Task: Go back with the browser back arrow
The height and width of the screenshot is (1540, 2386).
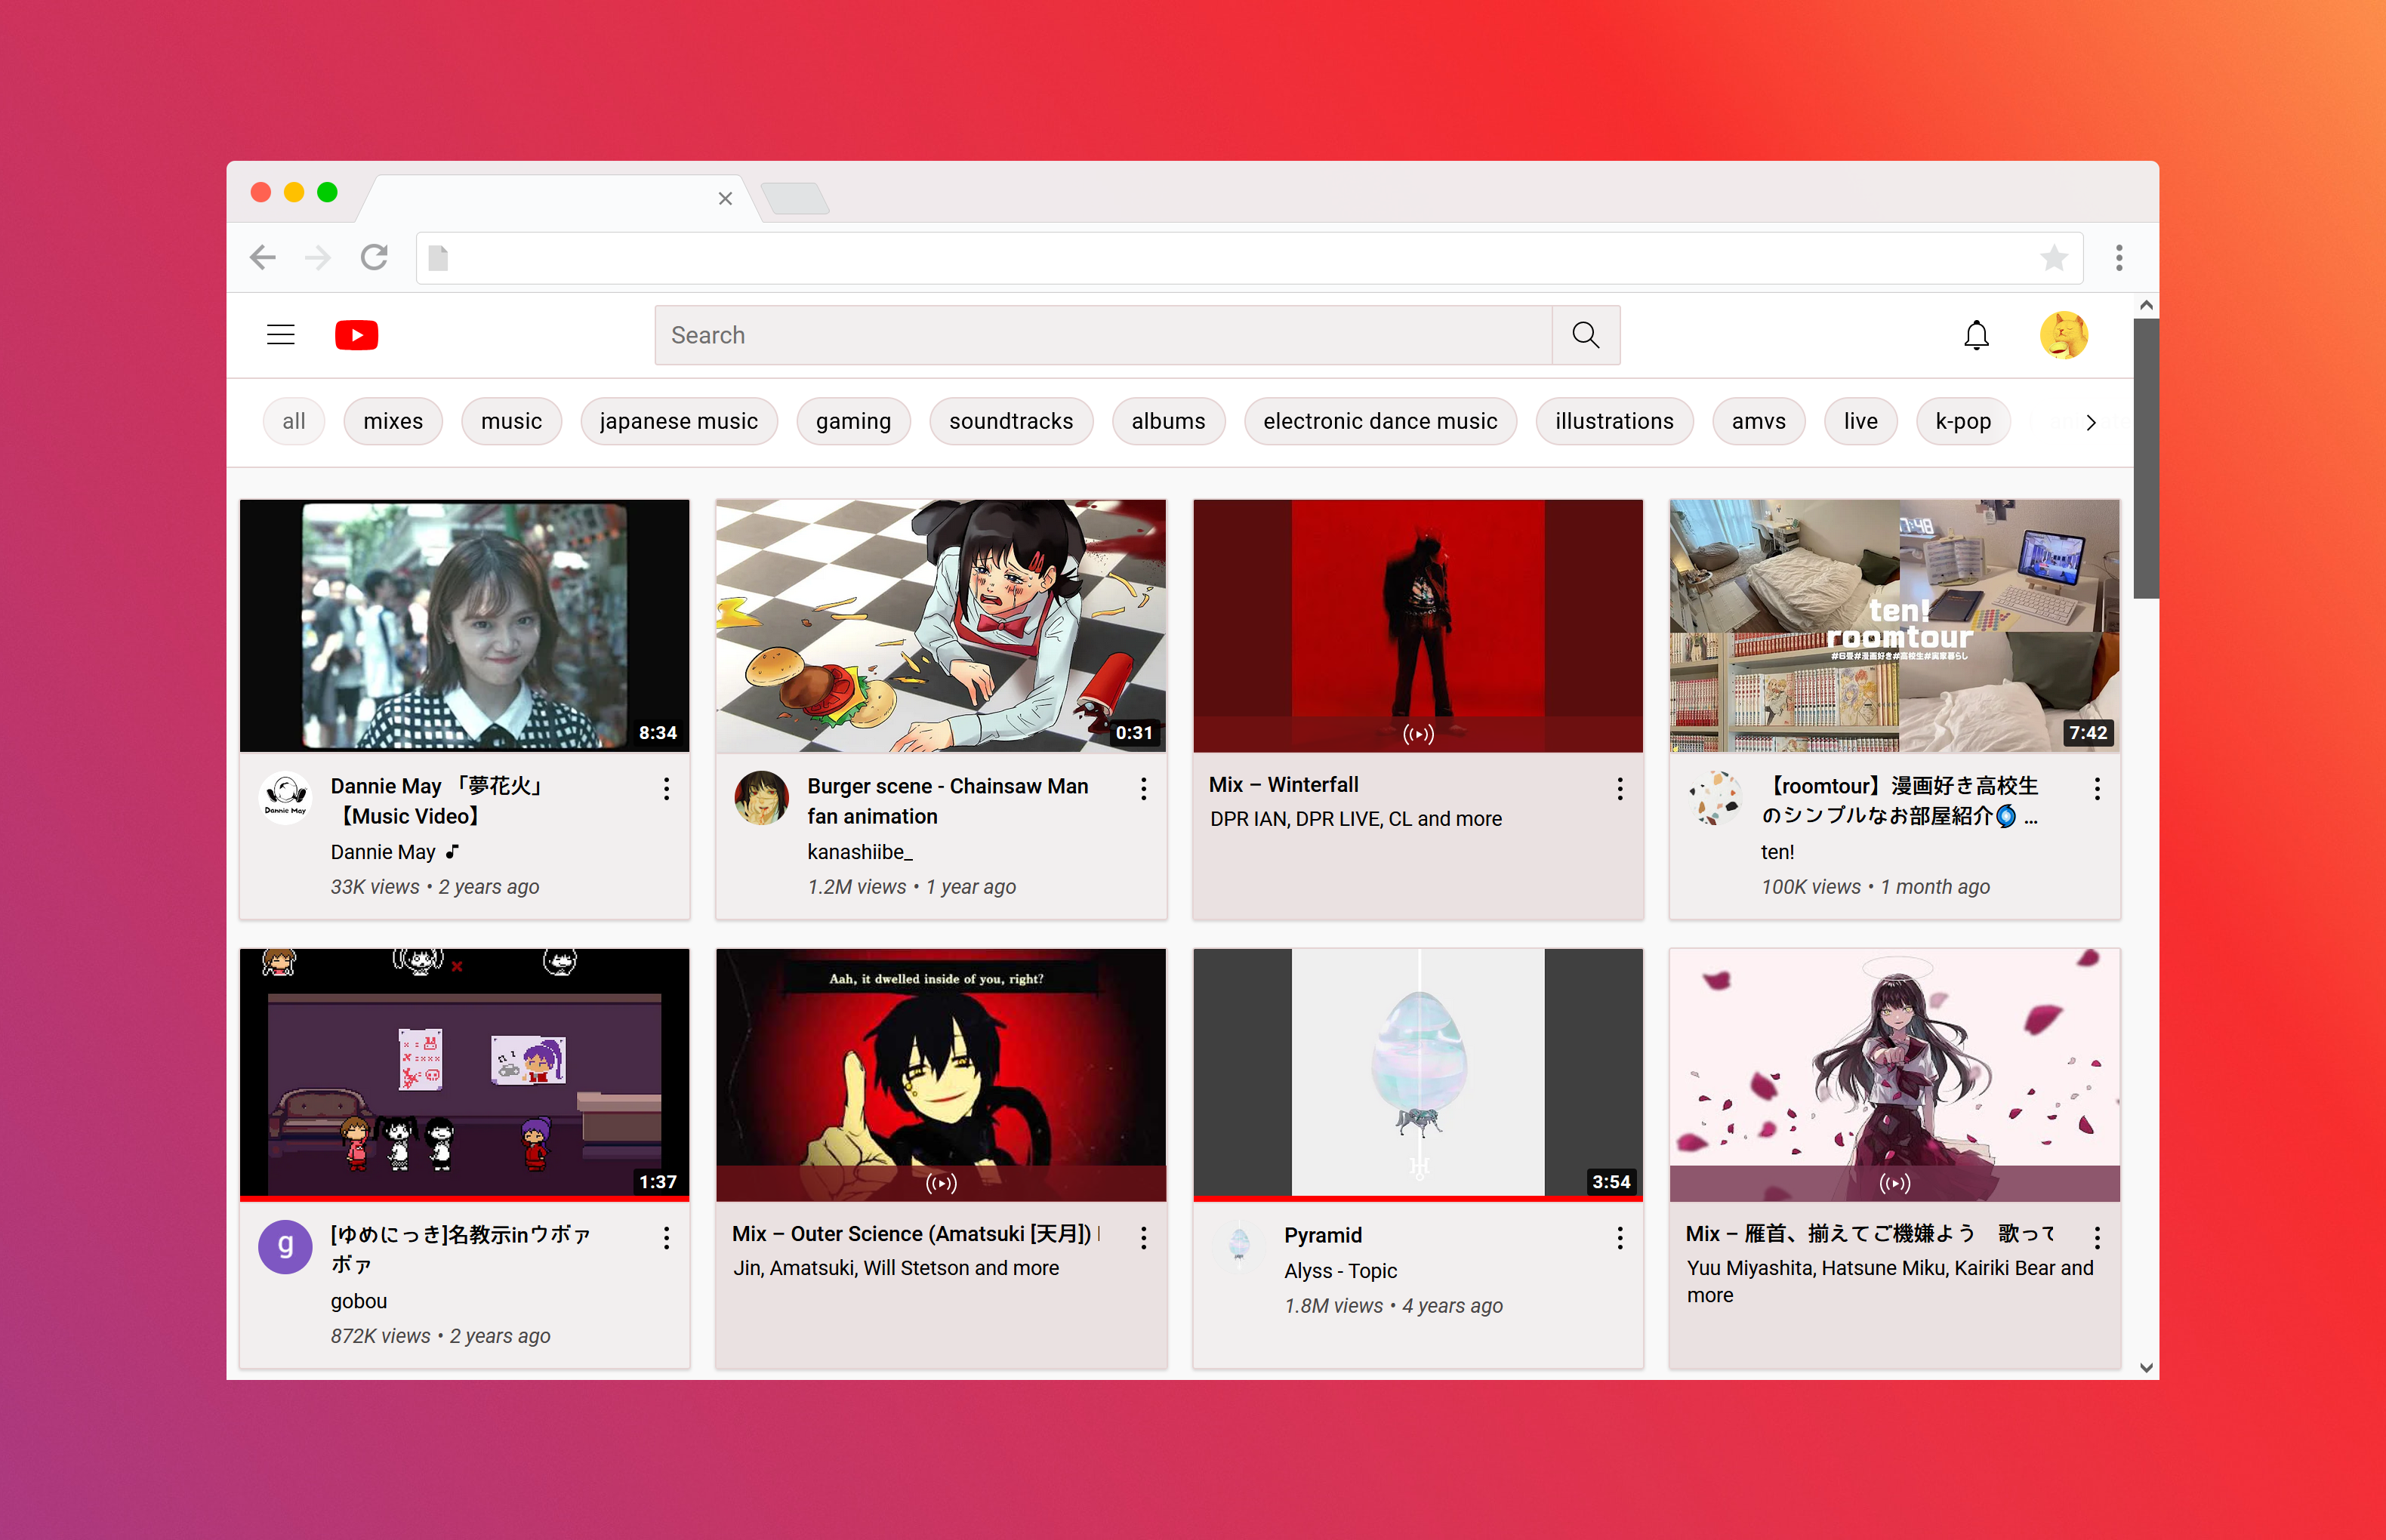Action: [x=263, y=258]
